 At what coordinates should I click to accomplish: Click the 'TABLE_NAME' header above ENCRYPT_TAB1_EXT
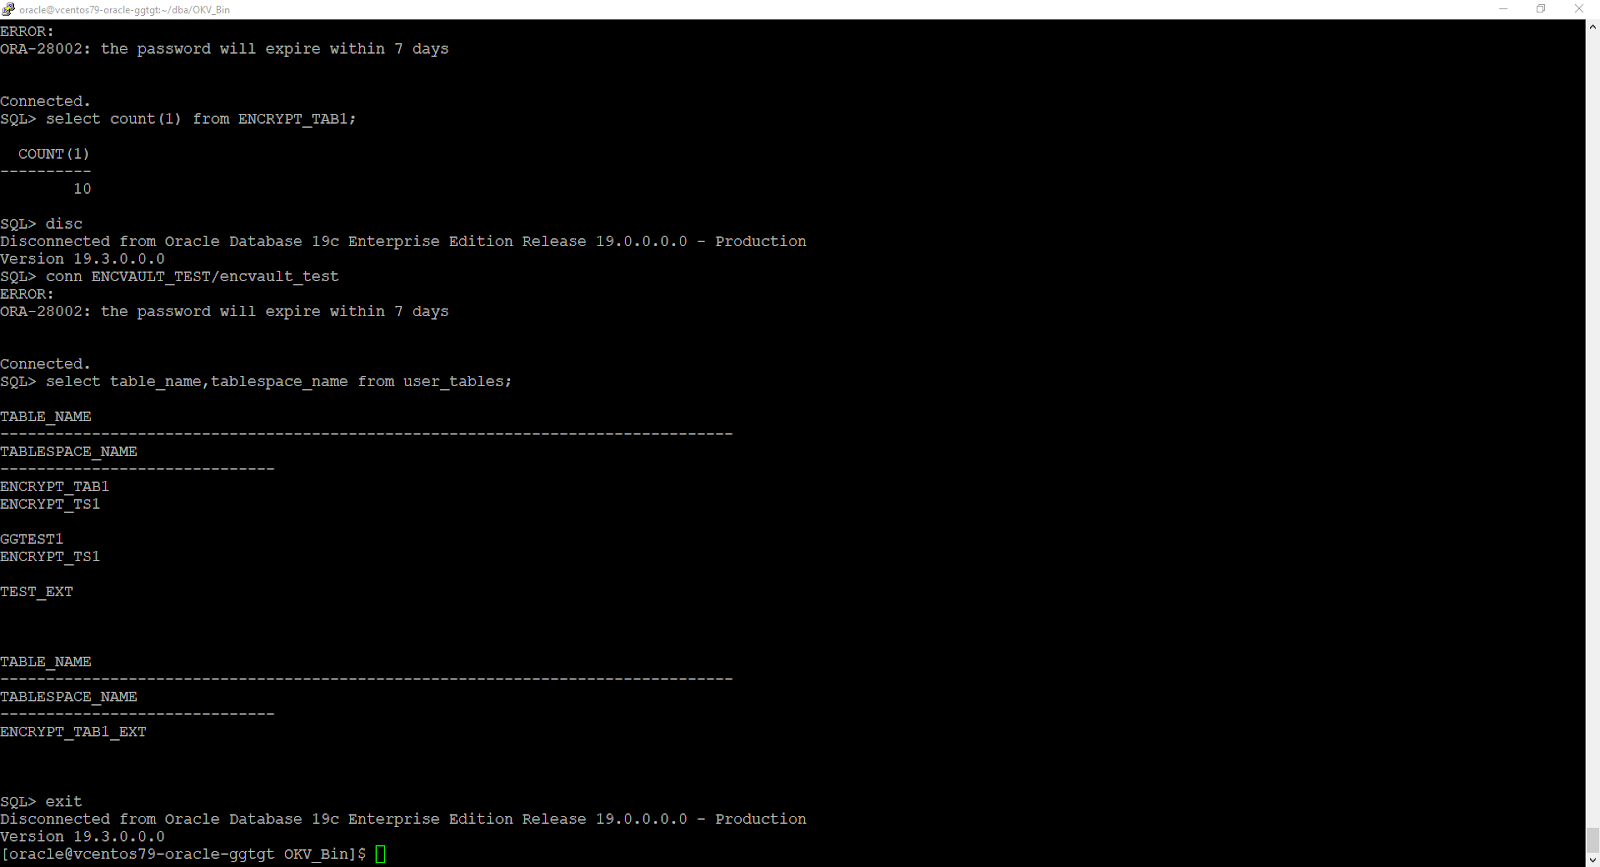pyautogui.click(x=46, y=662)
